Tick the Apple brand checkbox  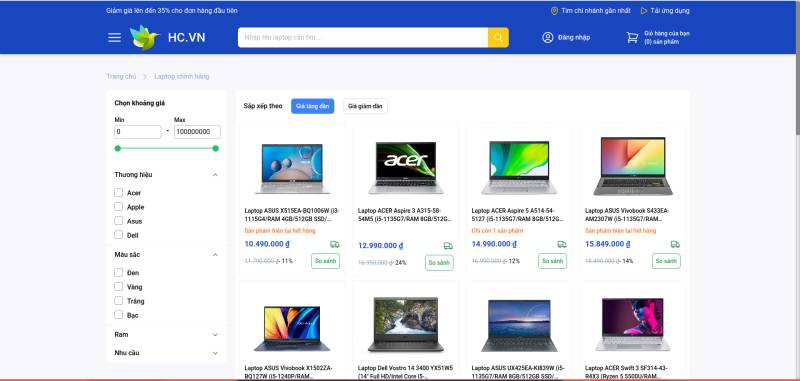[x=118, y=207]
